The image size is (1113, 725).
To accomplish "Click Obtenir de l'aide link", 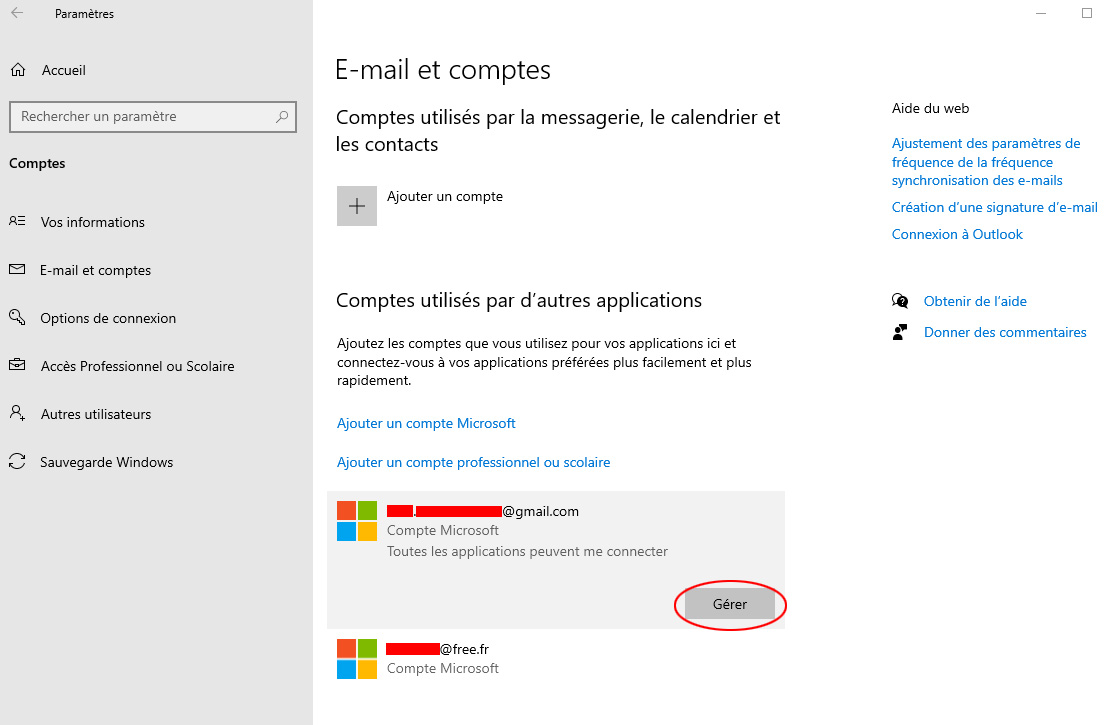I will coord(975,301).
